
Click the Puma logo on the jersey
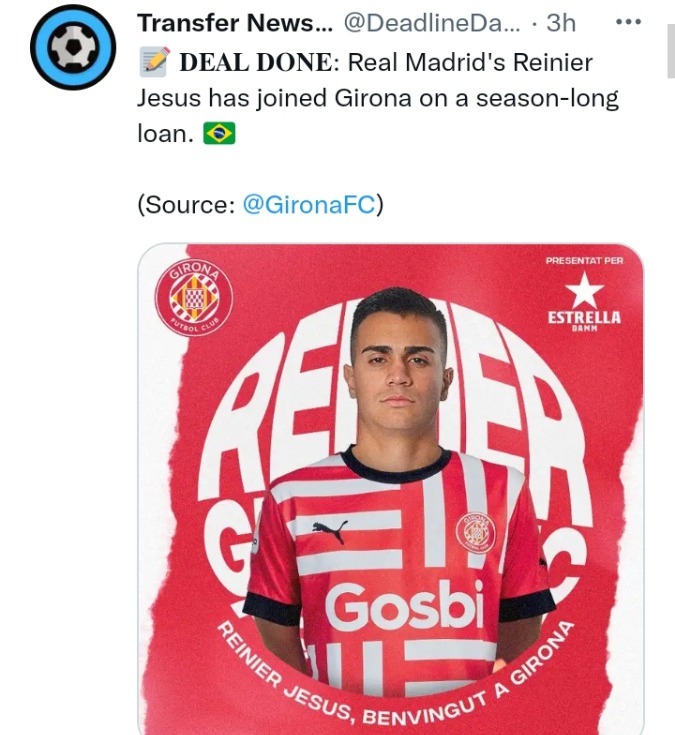330,531
